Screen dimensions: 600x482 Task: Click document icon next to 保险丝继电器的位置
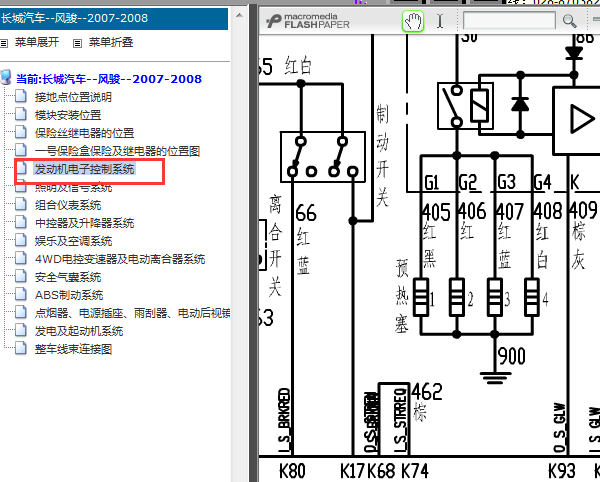pos(21,132)
